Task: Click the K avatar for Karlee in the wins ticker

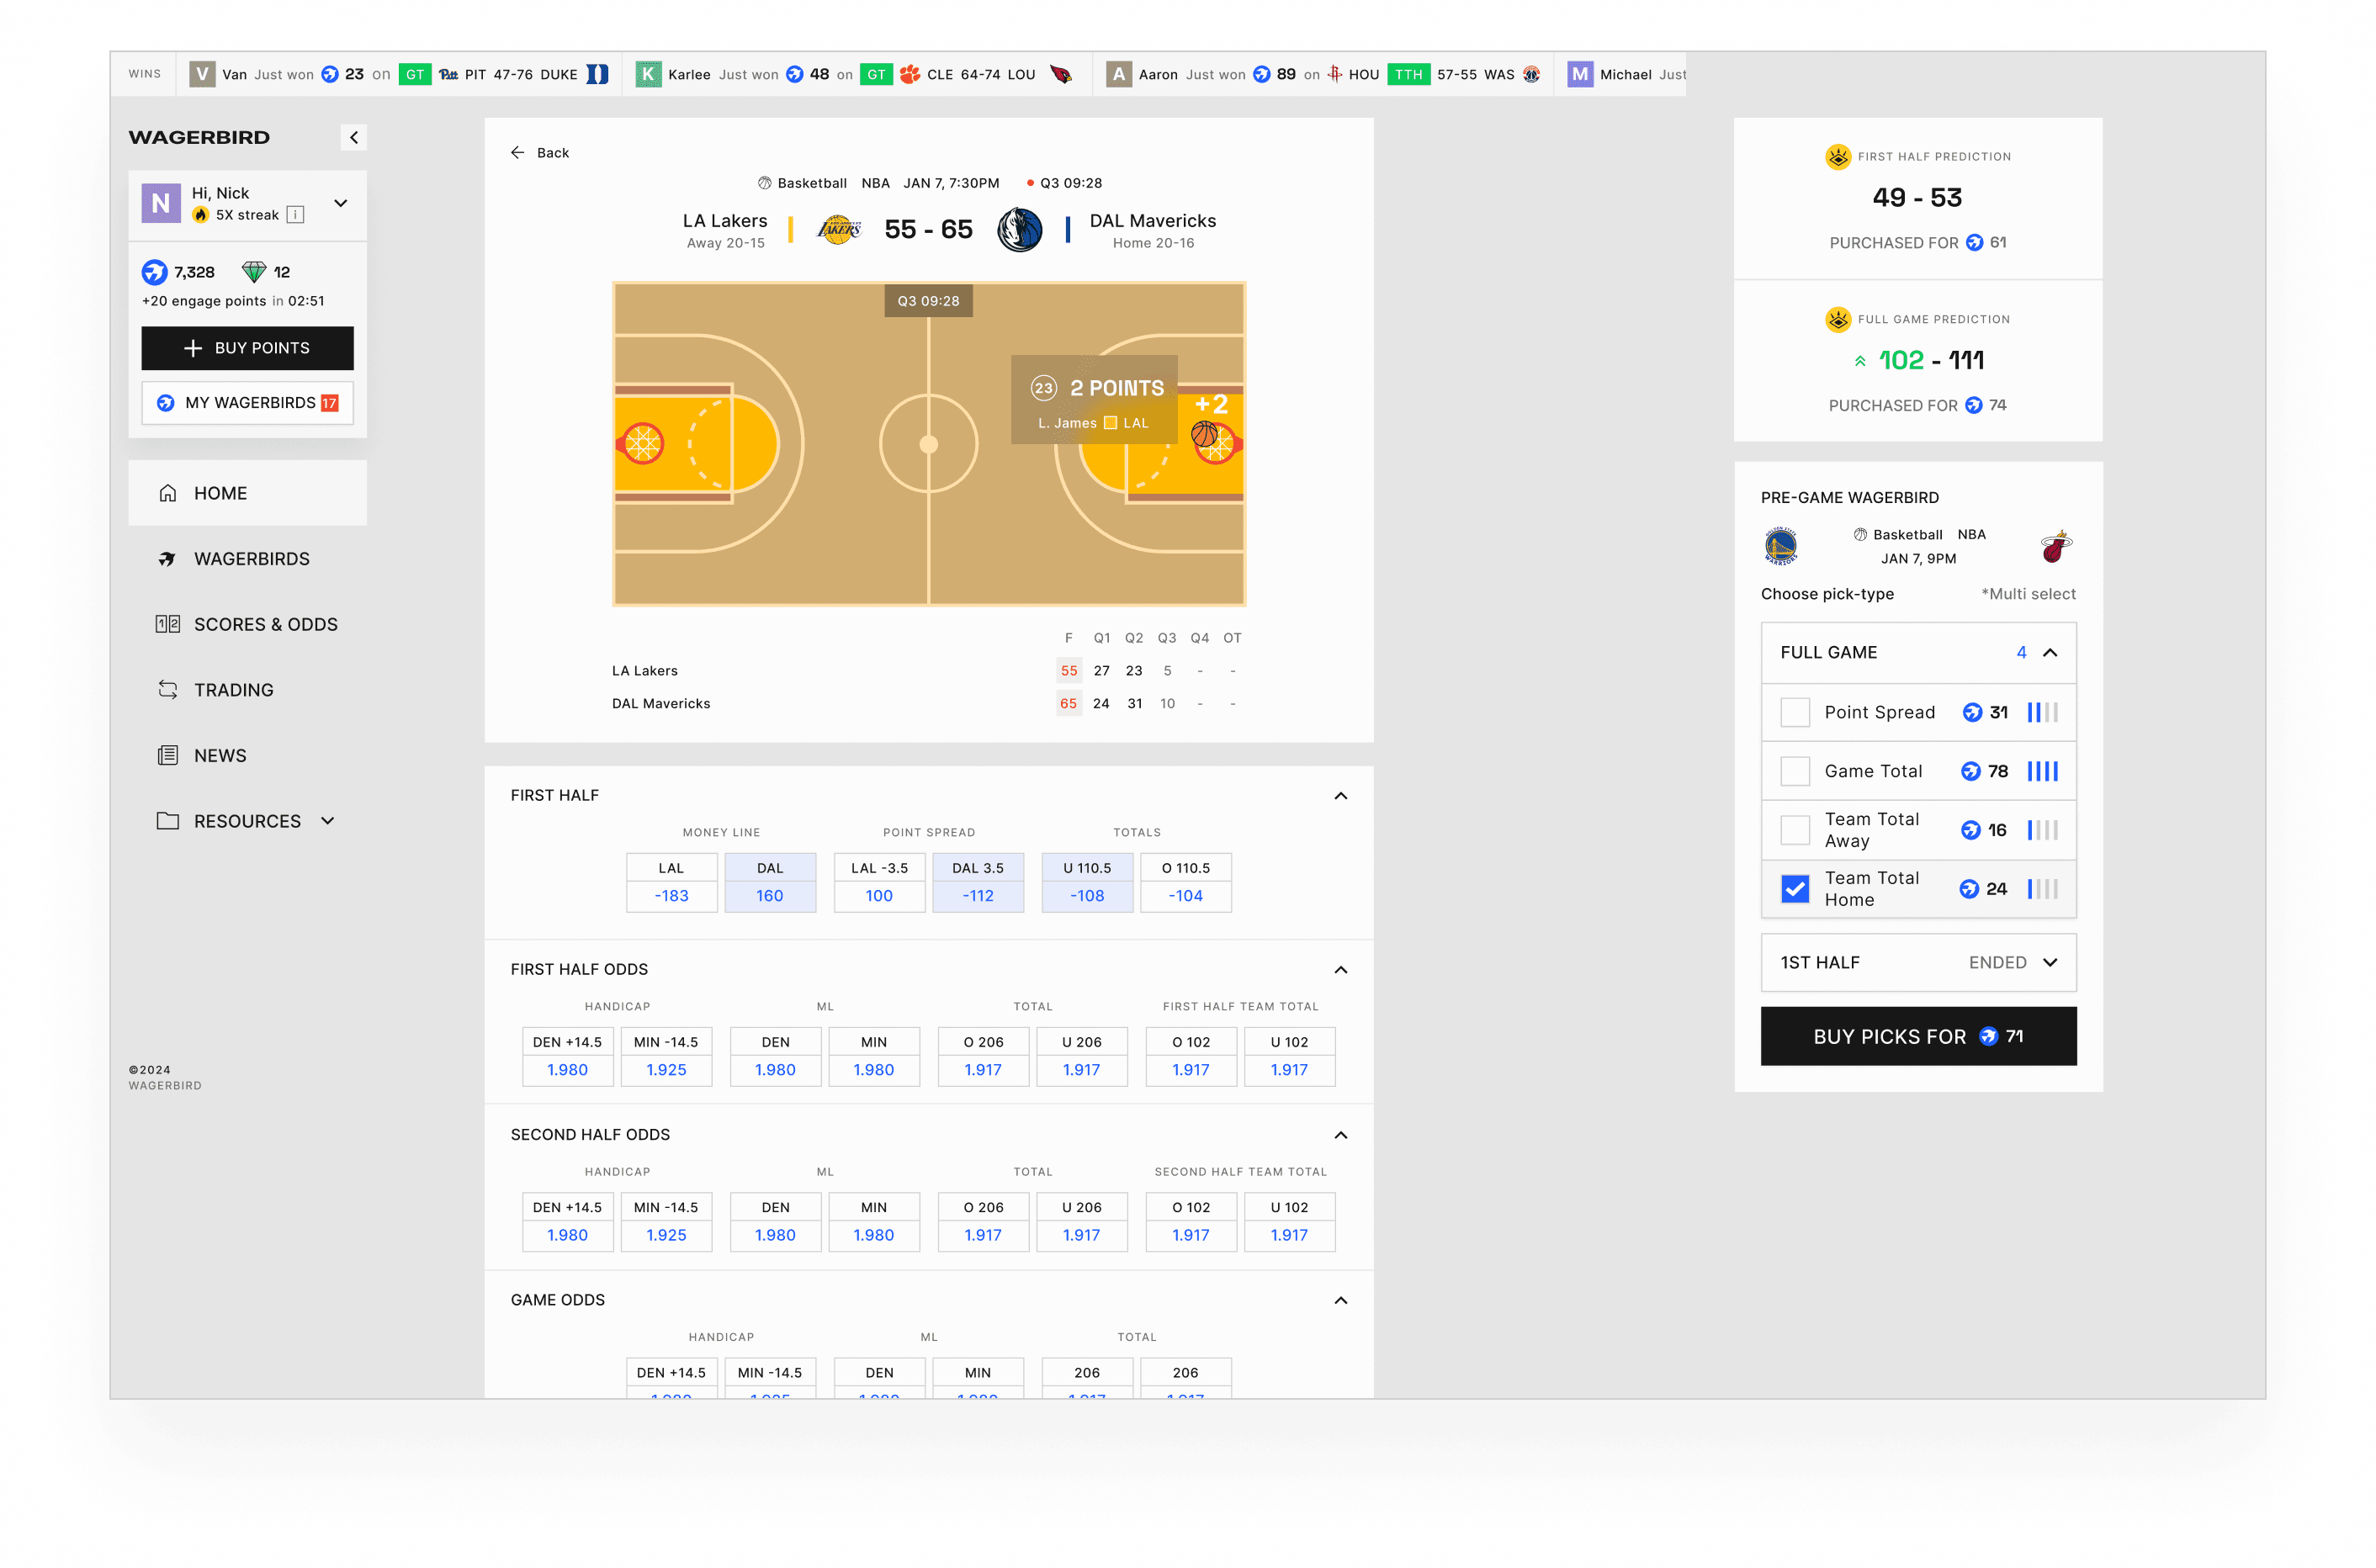Action: [648, 74]
